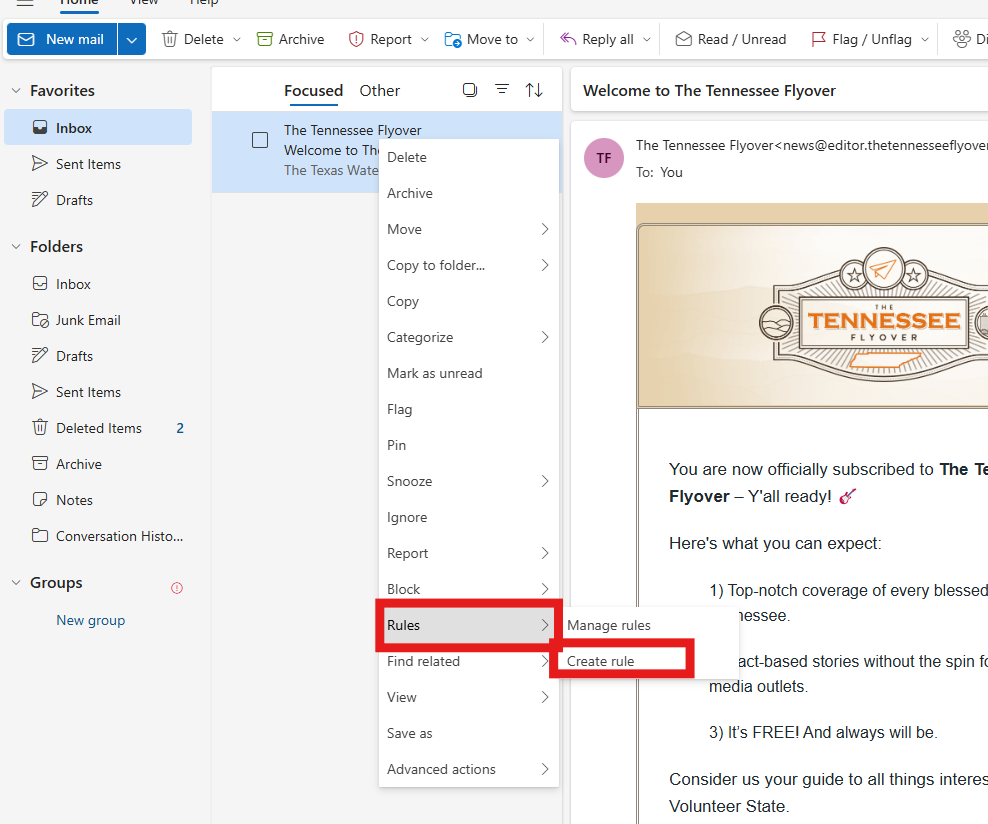Click the New mail envelope icon
Viewport: 988px width, 824px height.
pyautogui.click(x=26, y=39)
